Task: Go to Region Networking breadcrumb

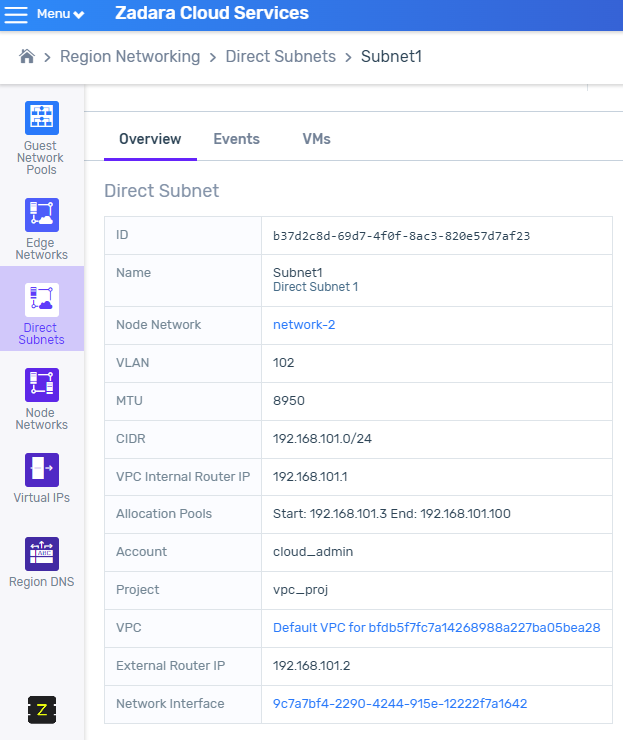Action: [130, 57]
